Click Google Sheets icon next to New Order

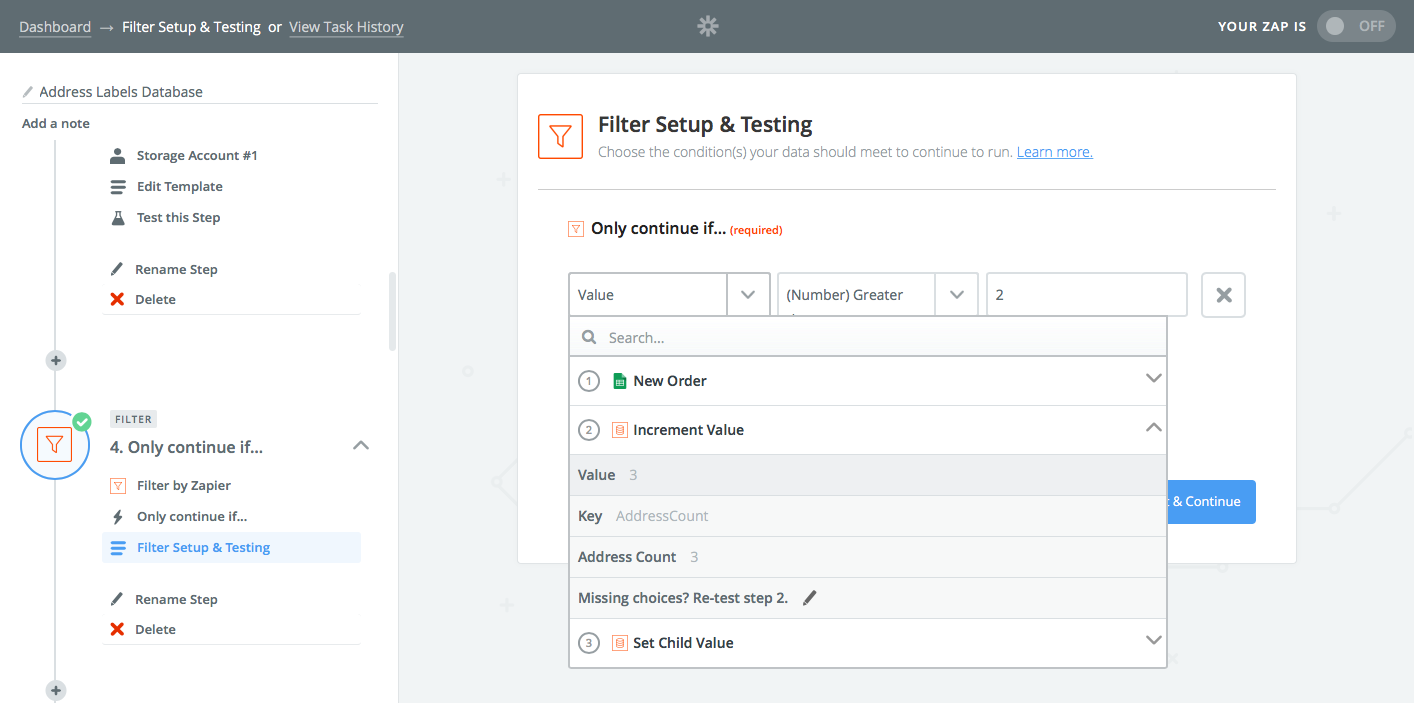pyautogui.click(x=619, y=381)
